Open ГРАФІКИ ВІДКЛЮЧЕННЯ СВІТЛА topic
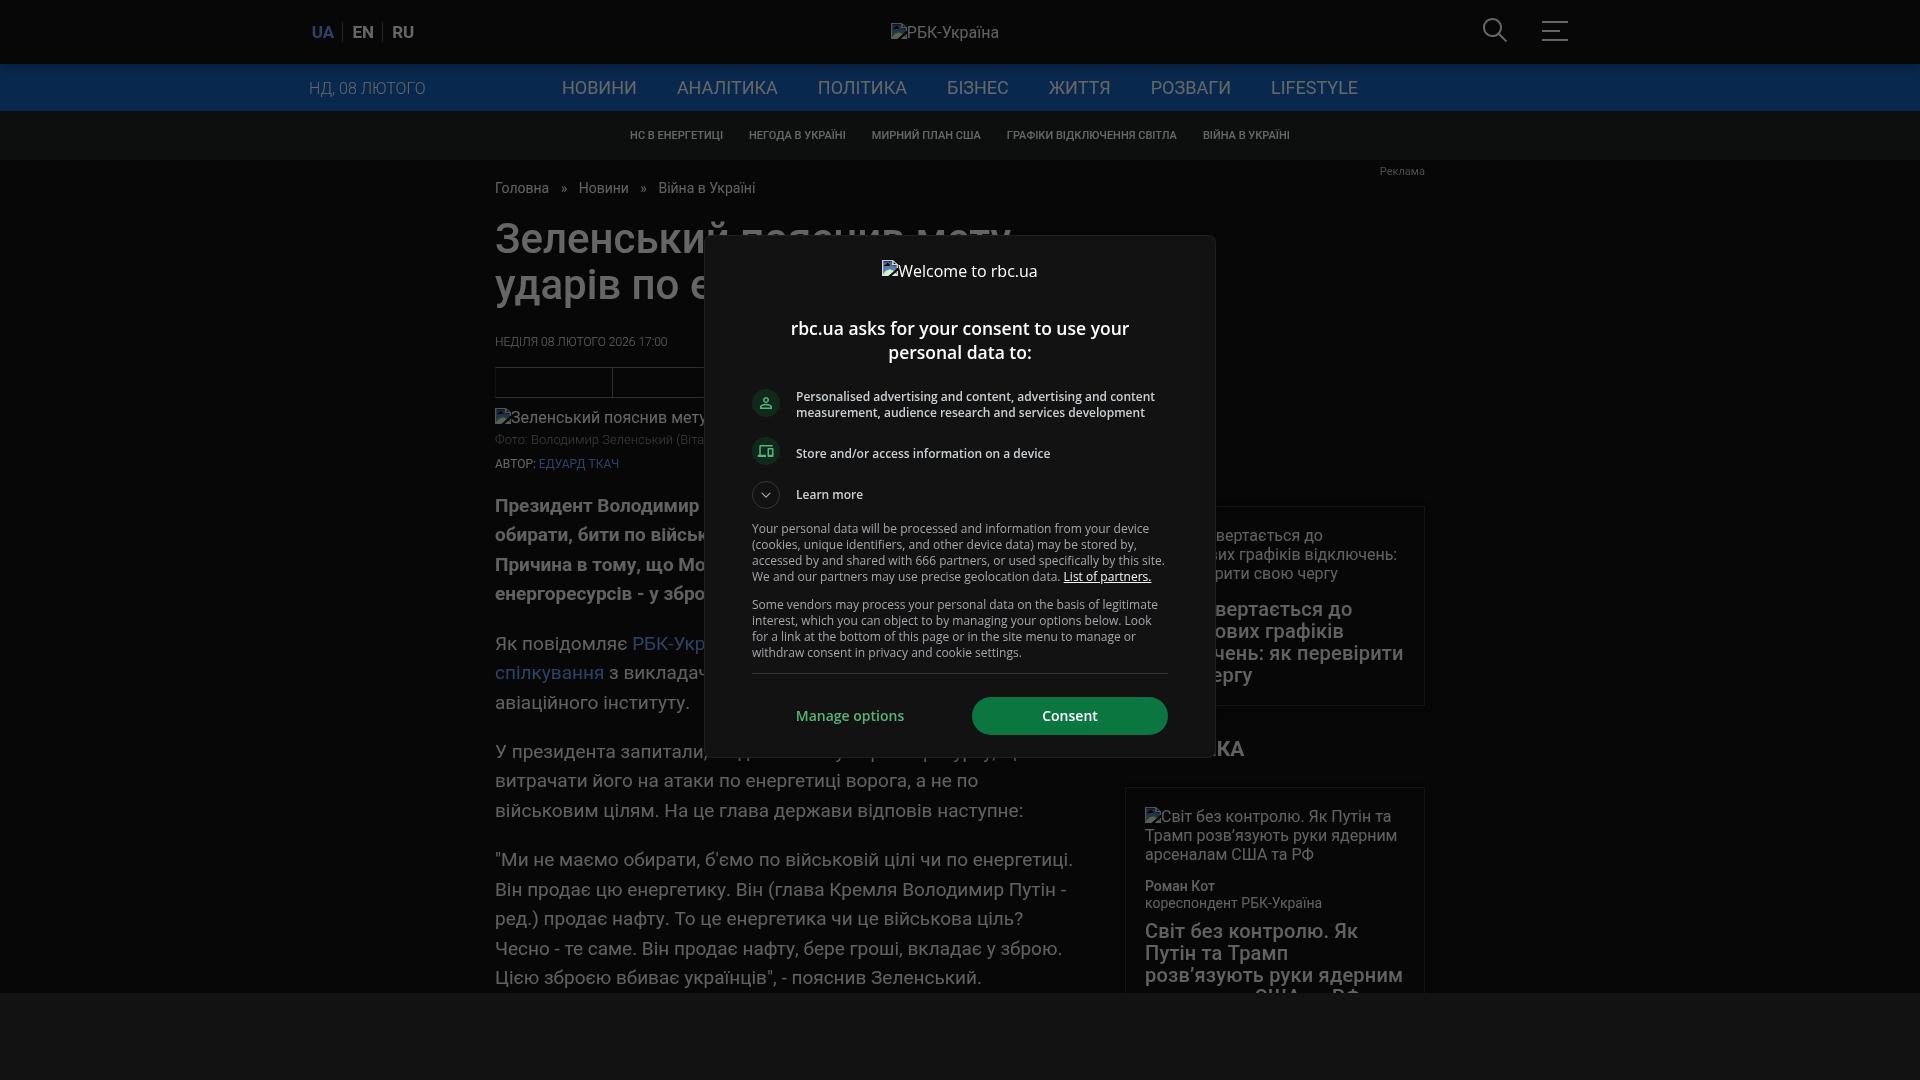1920x1080 pixels. [x=1091, y=135]
